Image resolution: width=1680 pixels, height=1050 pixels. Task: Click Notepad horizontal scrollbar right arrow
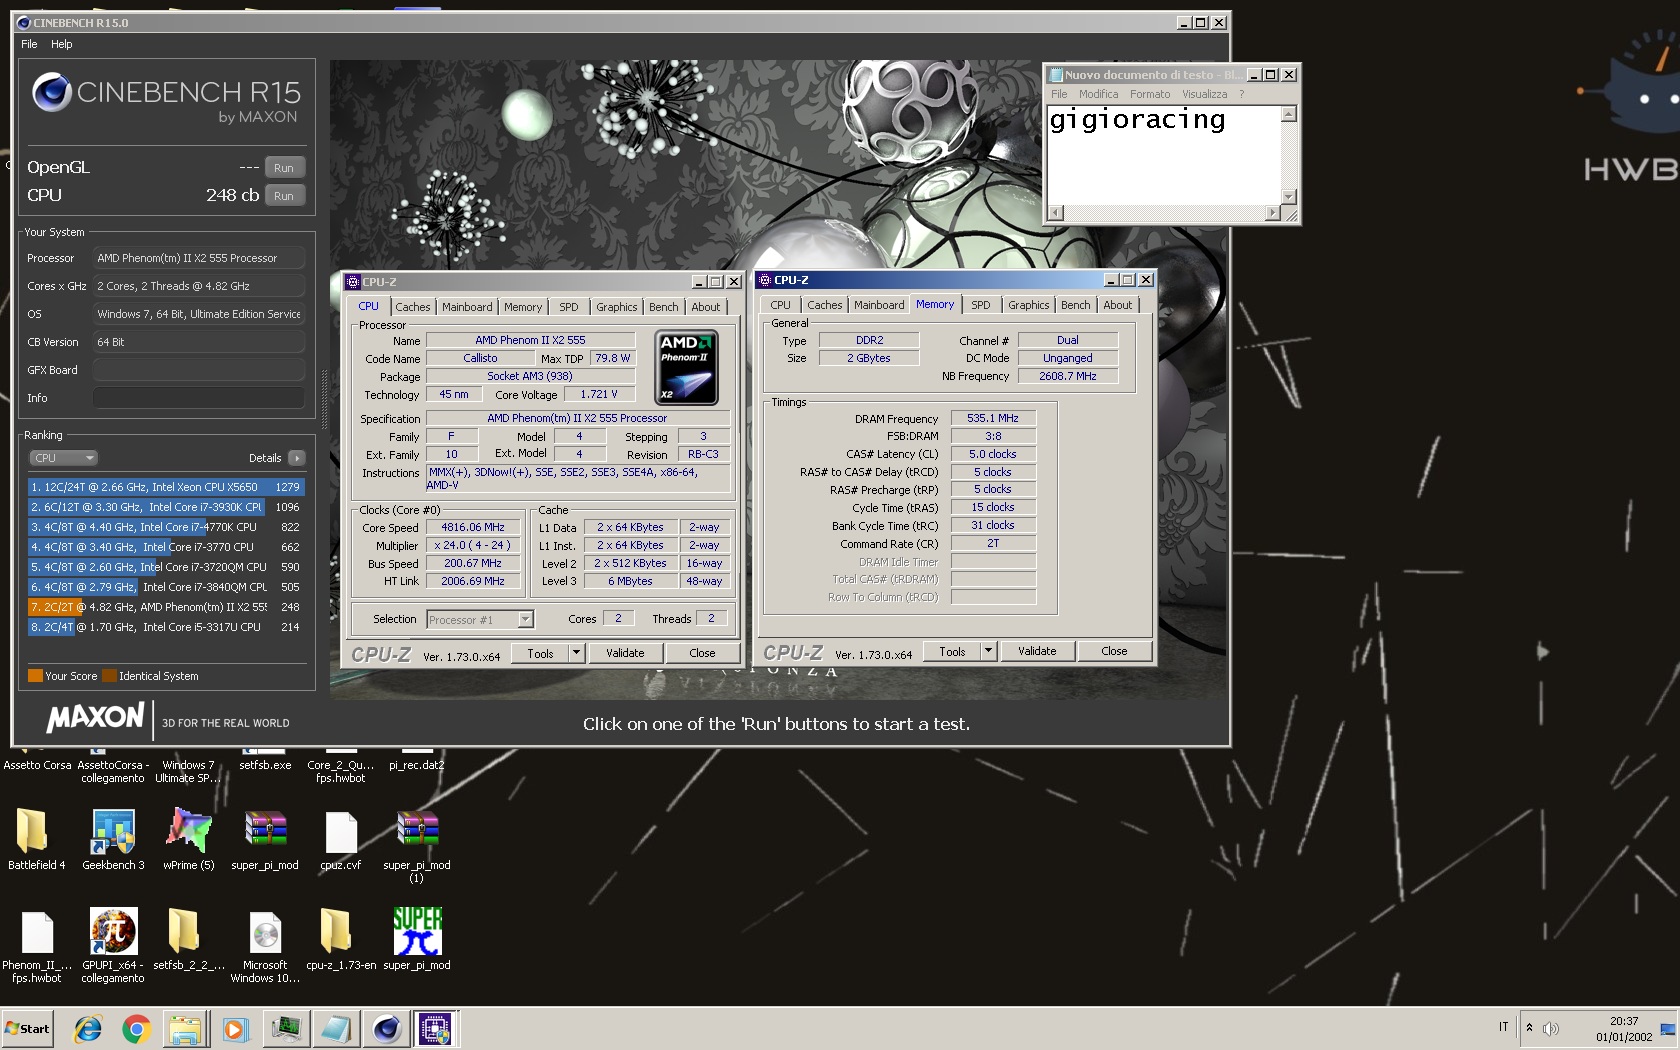[1272, 213]
